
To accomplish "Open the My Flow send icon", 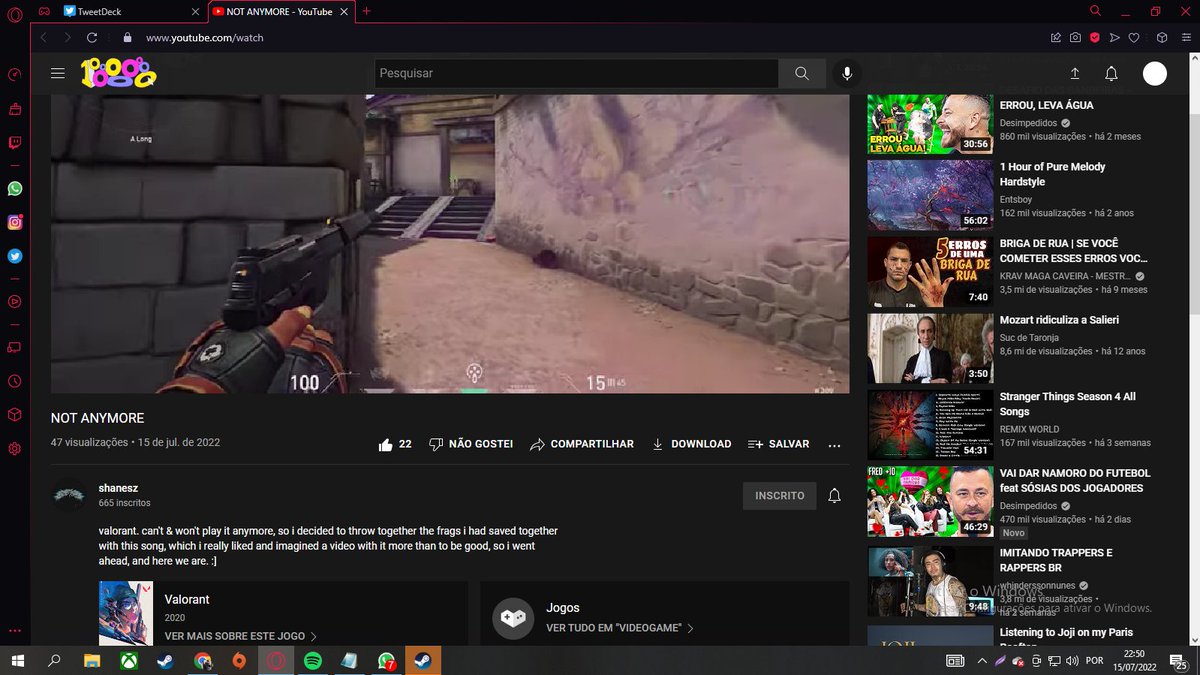I will pyautogui.click(x=1115, y=38).
